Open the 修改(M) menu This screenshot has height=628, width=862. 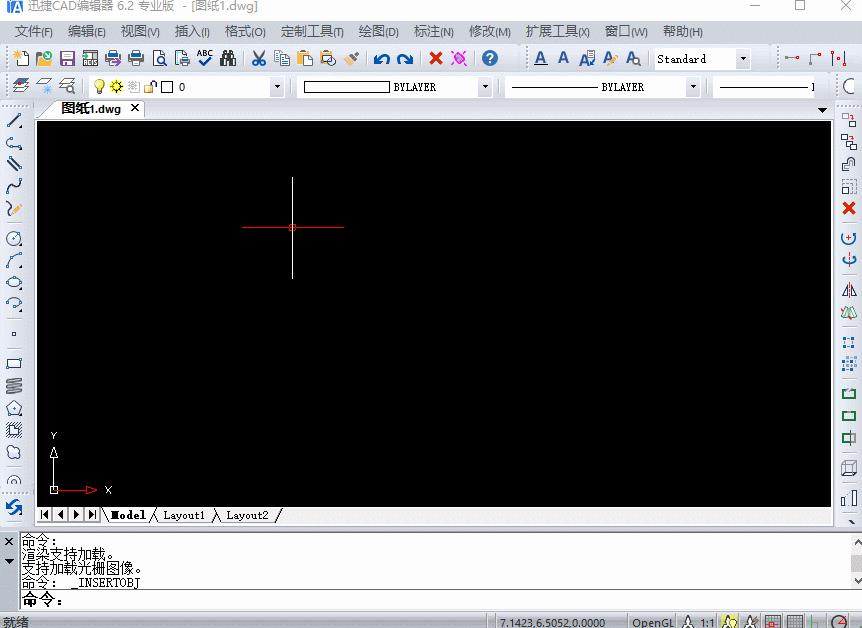click(490, 32)
